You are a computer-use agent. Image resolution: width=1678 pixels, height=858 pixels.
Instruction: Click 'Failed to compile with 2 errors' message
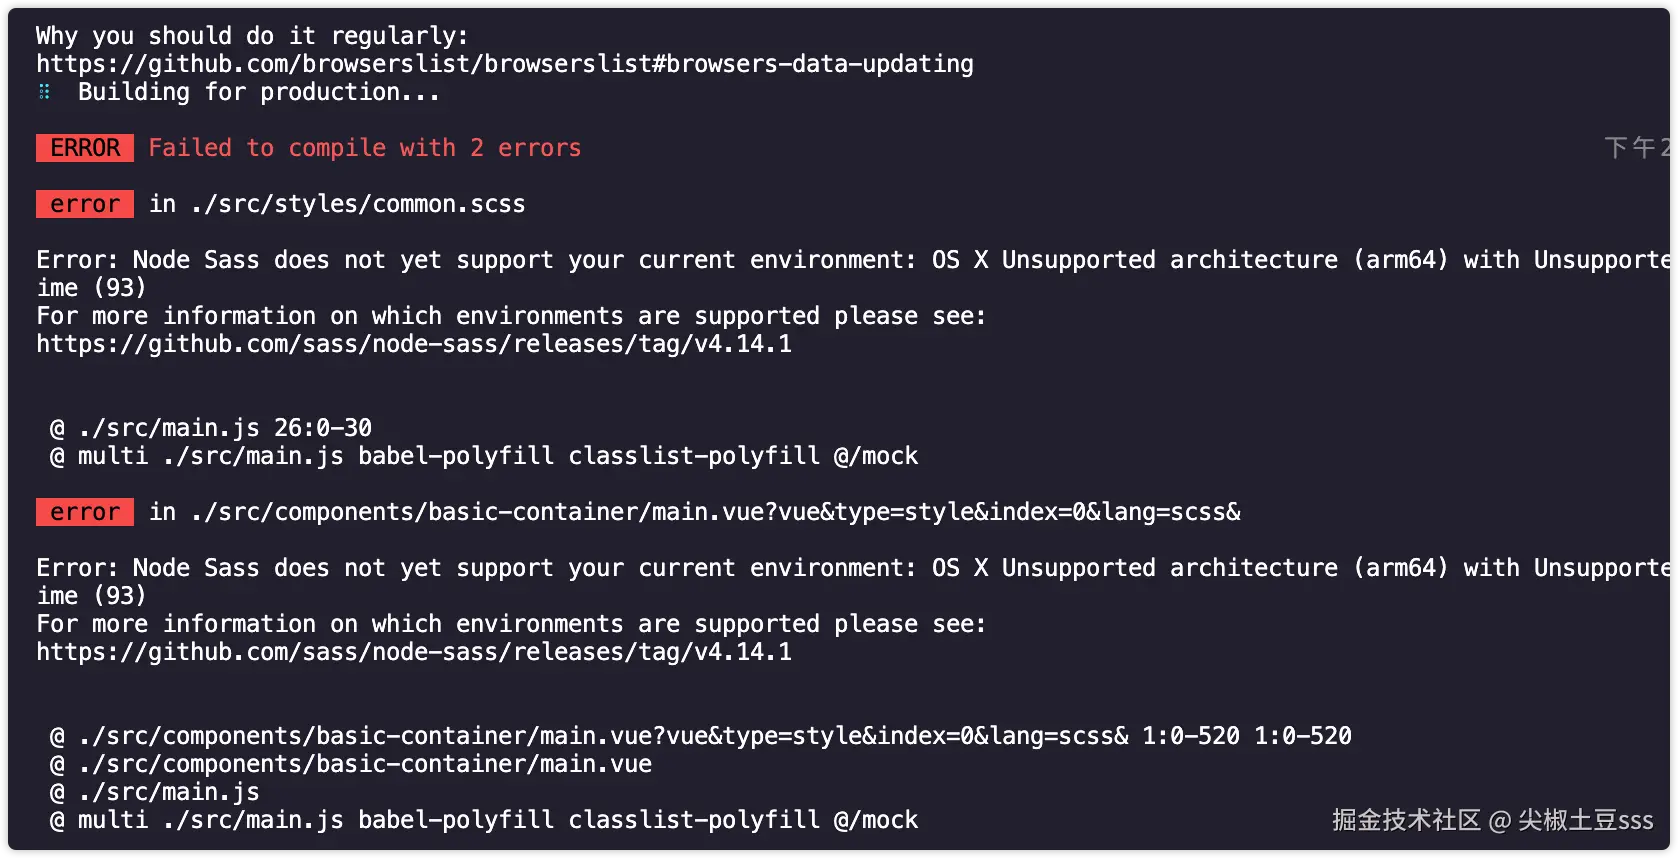pos(364,148)
